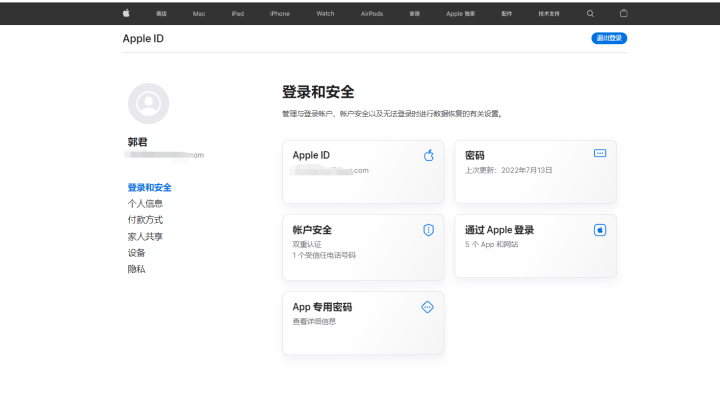Open the App 专用密码 card title

tap(322, 307)
